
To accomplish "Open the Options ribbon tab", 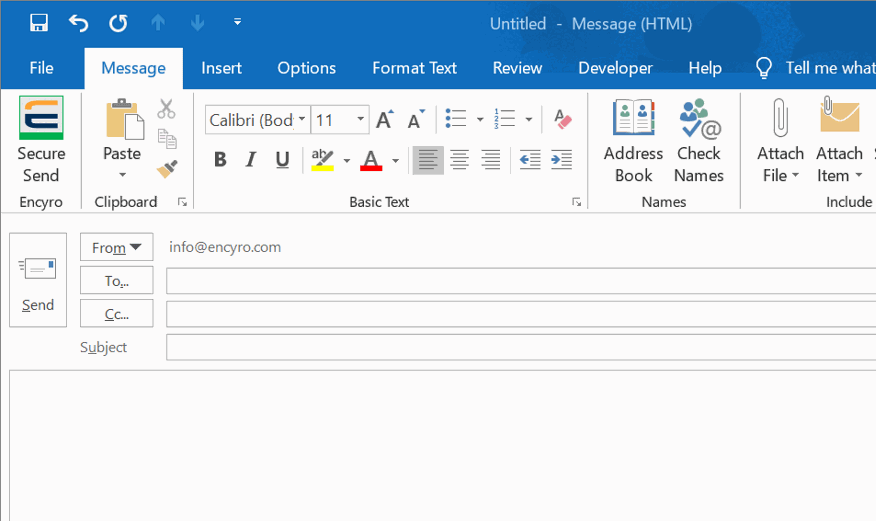I will coord(307,68).
